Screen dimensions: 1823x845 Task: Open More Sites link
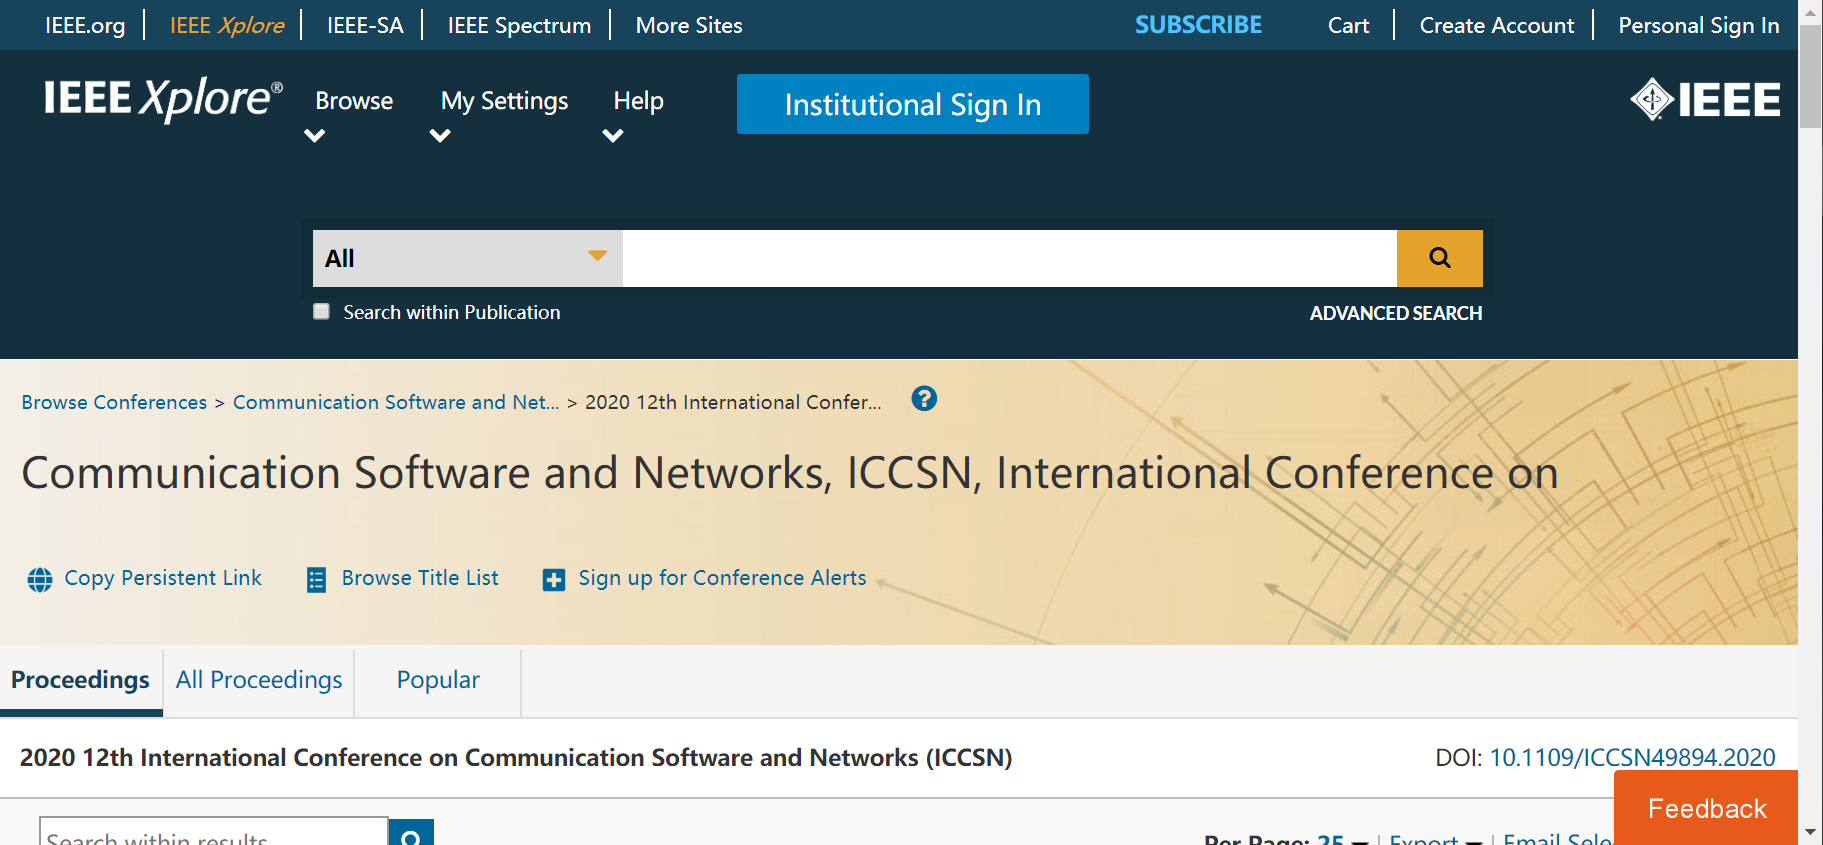click(x=689, y=26)
